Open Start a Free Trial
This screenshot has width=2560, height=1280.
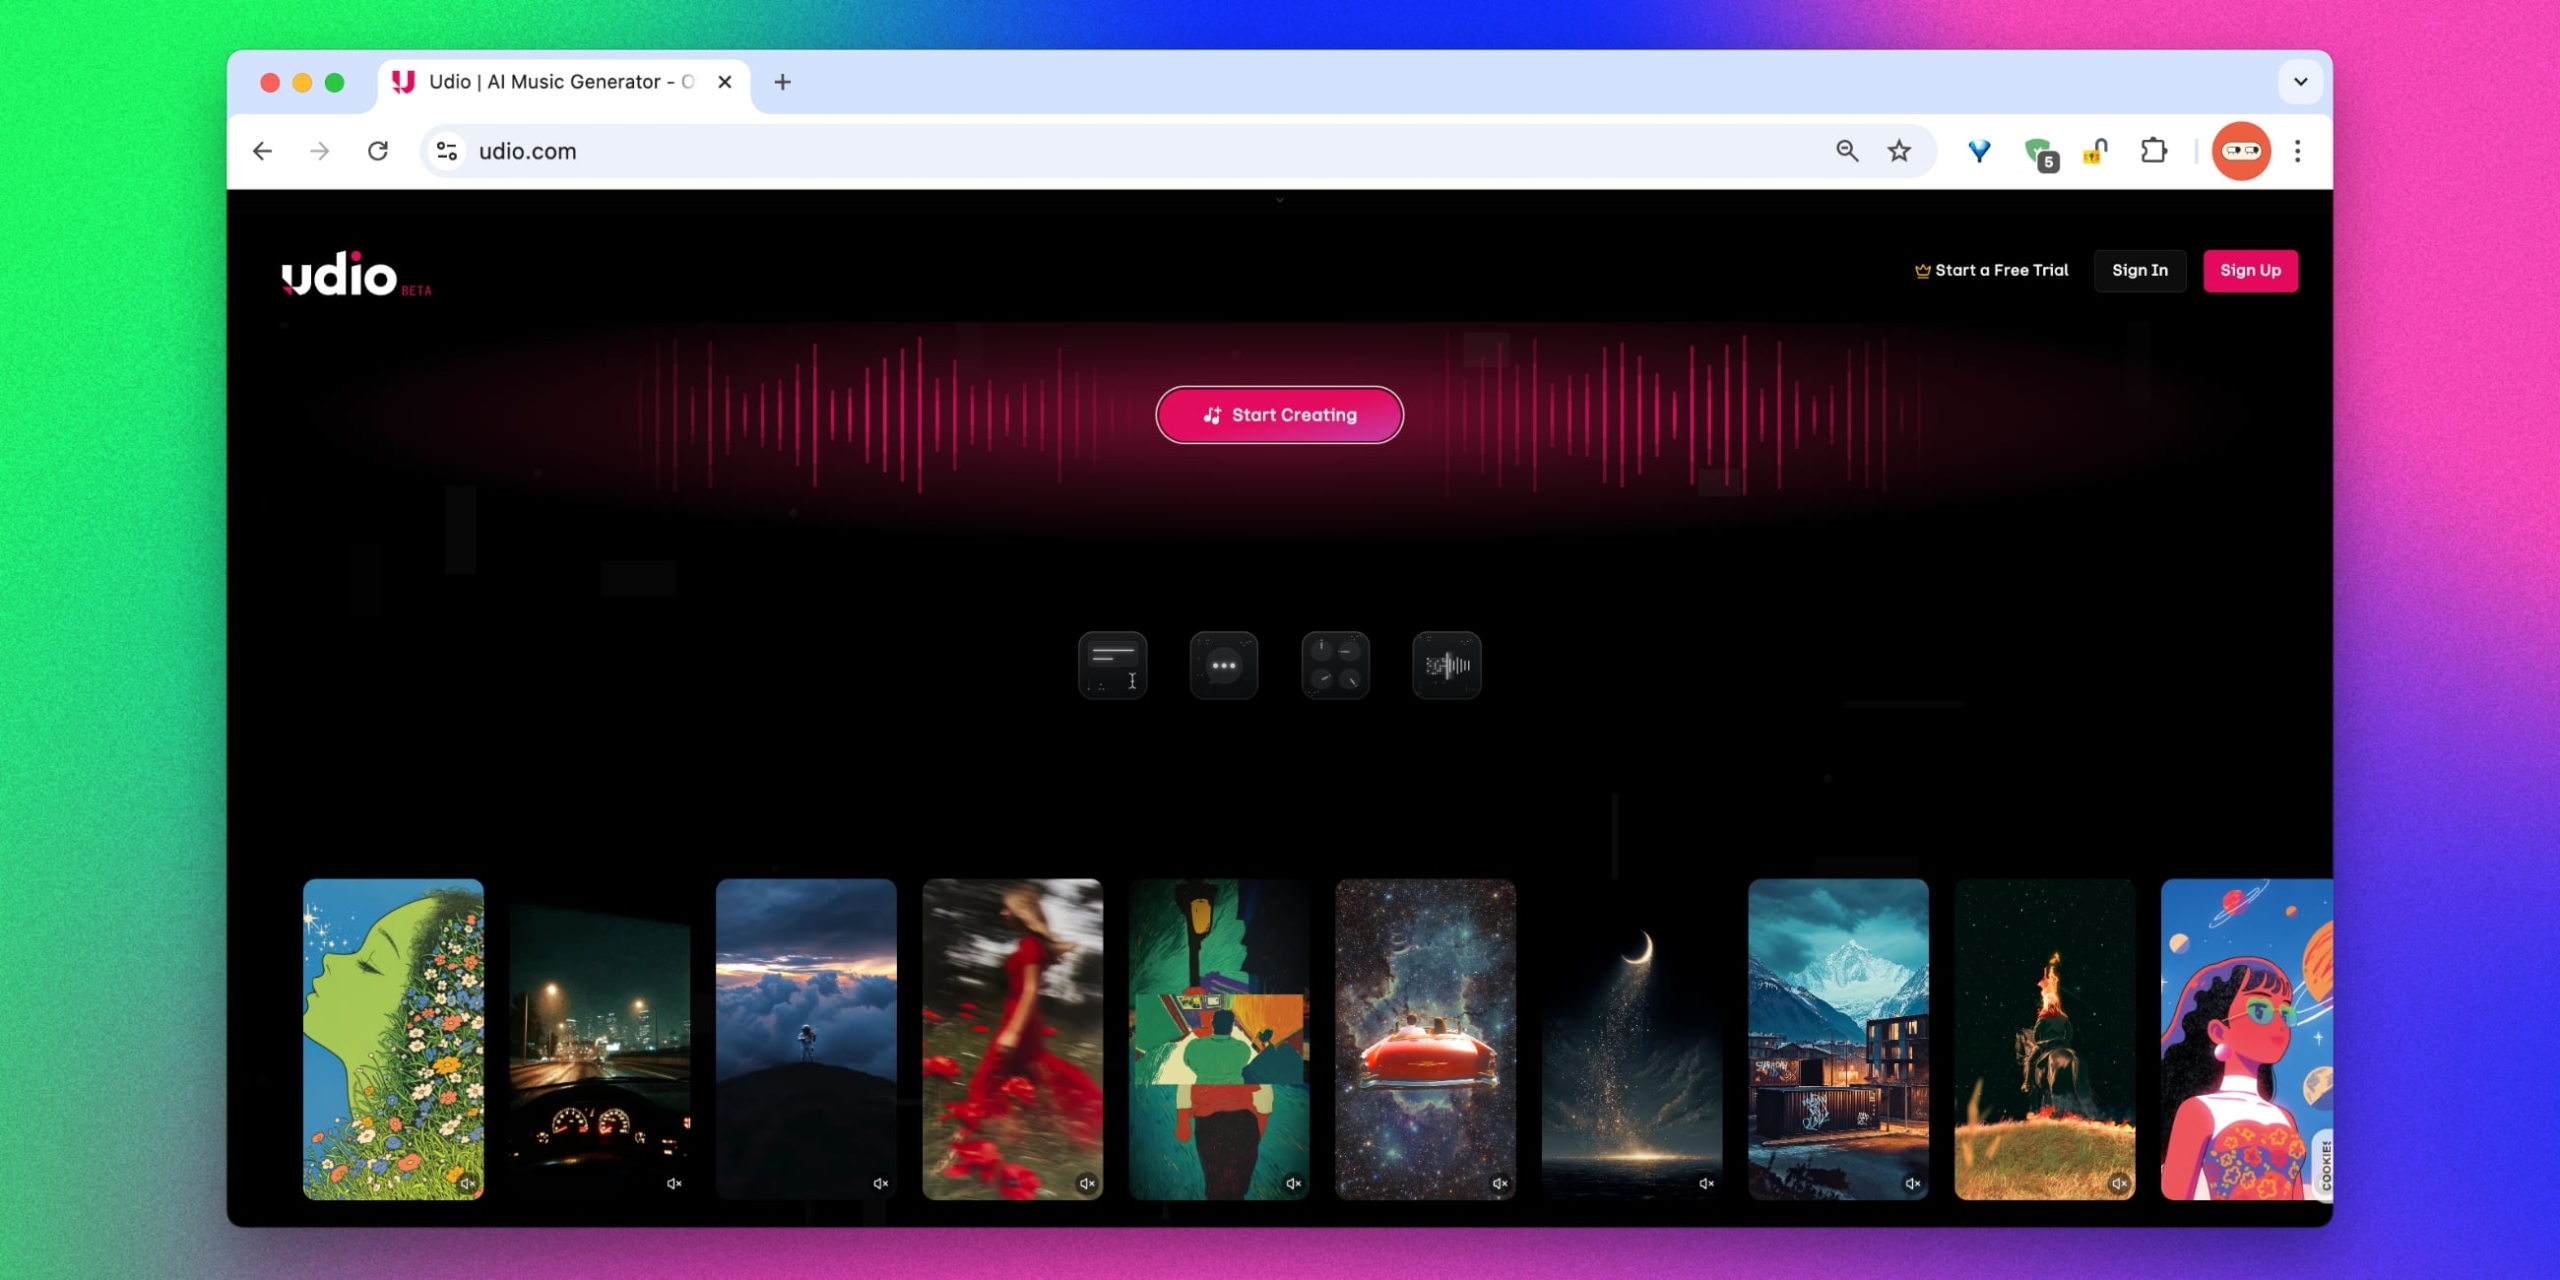1991,270
